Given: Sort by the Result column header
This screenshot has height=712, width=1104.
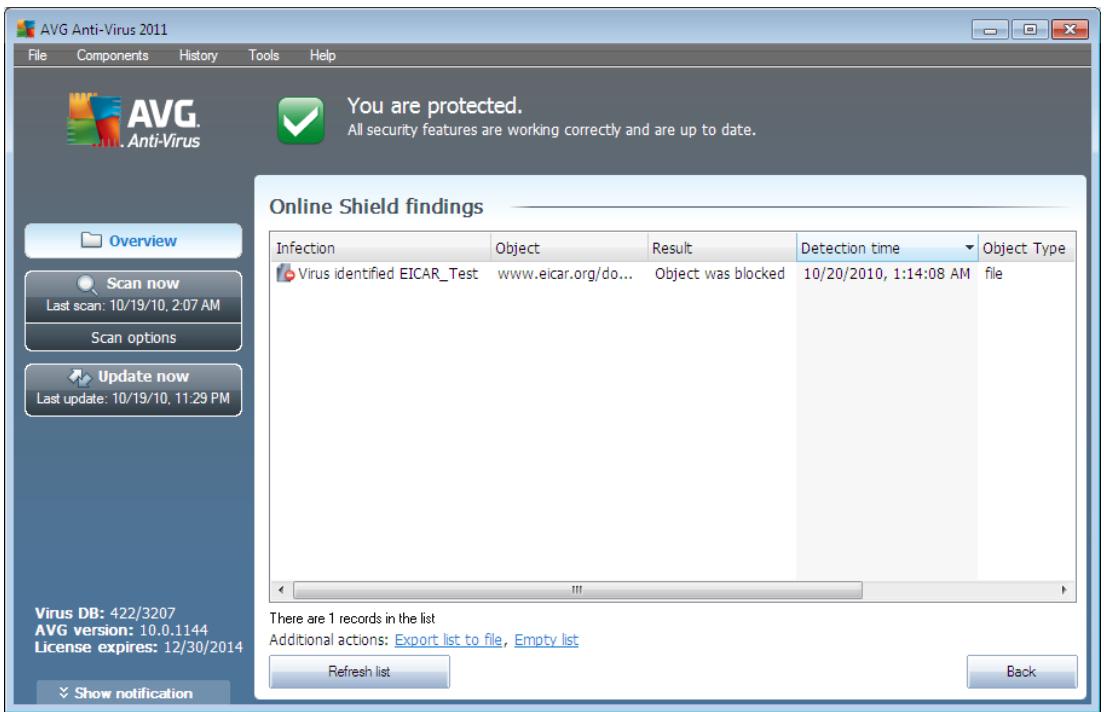Looking at the screenshot, I should tap(722, 248).
